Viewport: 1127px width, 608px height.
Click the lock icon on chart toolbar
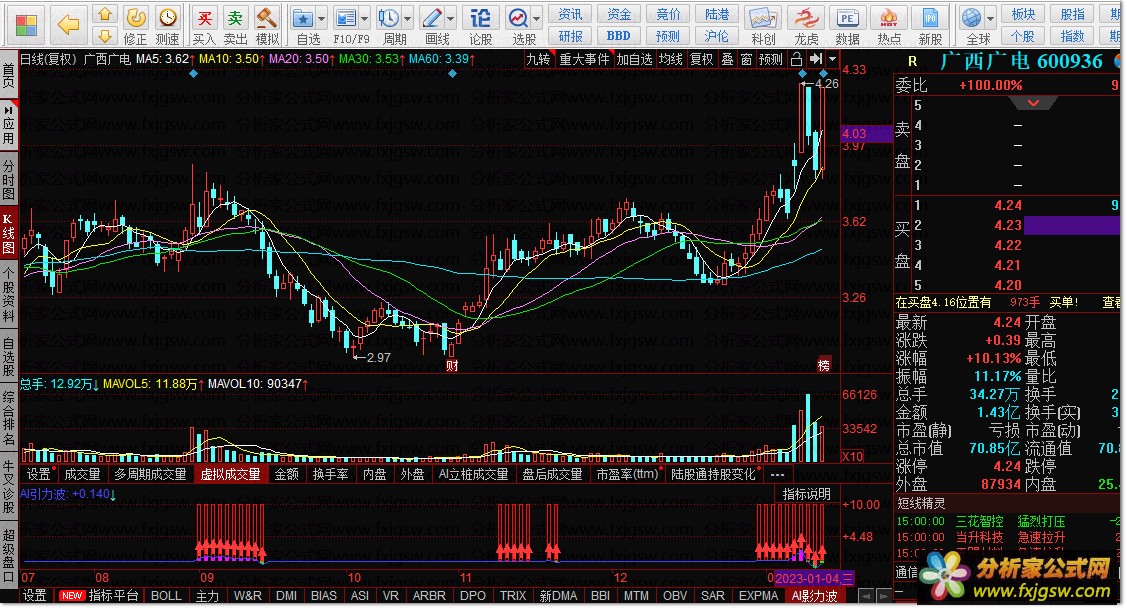[796, 59]
